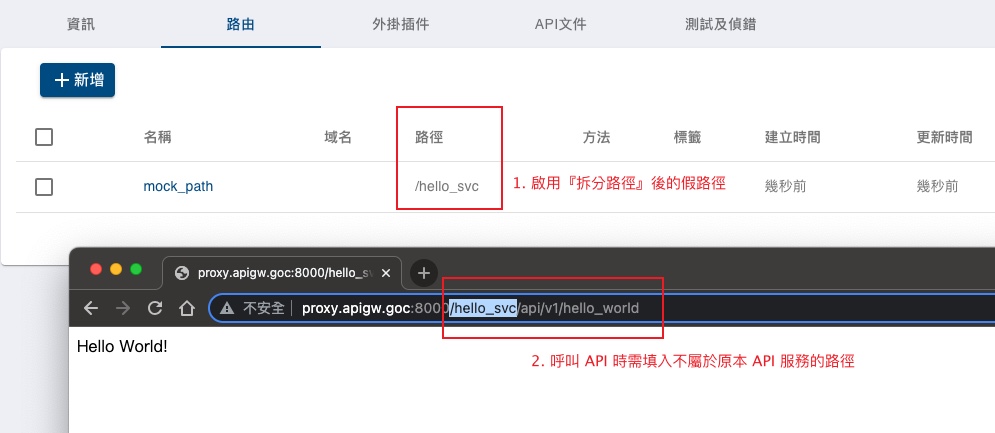
Task: Close the proxy.apigw.goc browser tab
Action: click(388, 274)
